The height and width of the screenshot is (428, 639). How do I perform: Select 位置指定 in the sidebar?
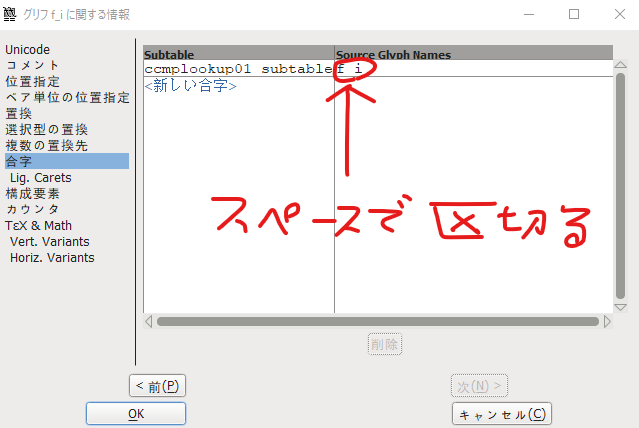[x=32, y=82]
